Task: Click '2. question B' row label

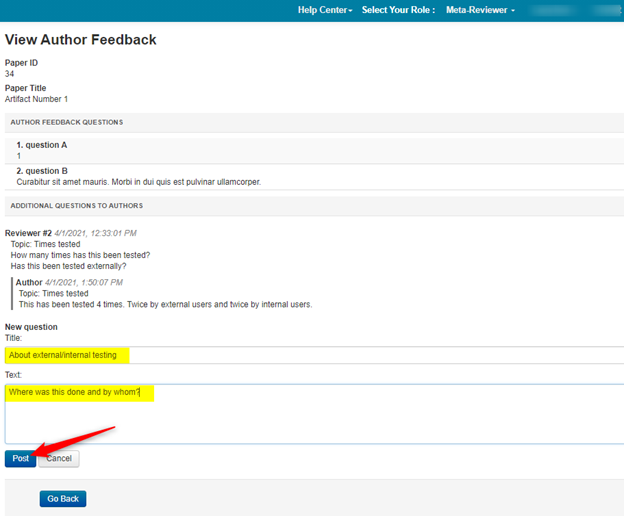Action: (42, 171)
